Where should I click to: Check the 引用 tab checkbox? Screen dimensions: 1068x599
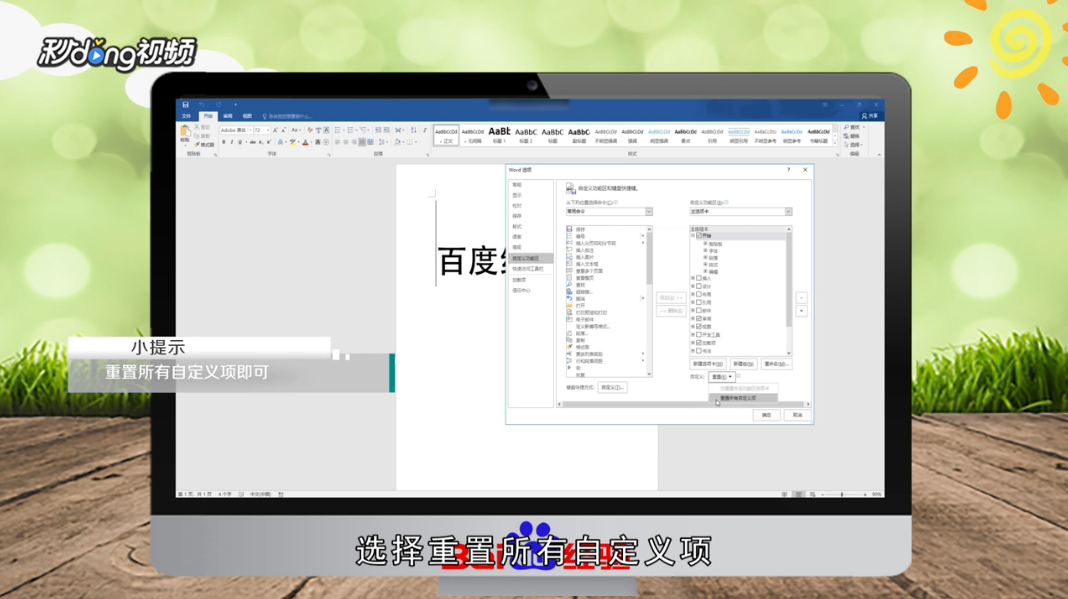click(699, 302)
